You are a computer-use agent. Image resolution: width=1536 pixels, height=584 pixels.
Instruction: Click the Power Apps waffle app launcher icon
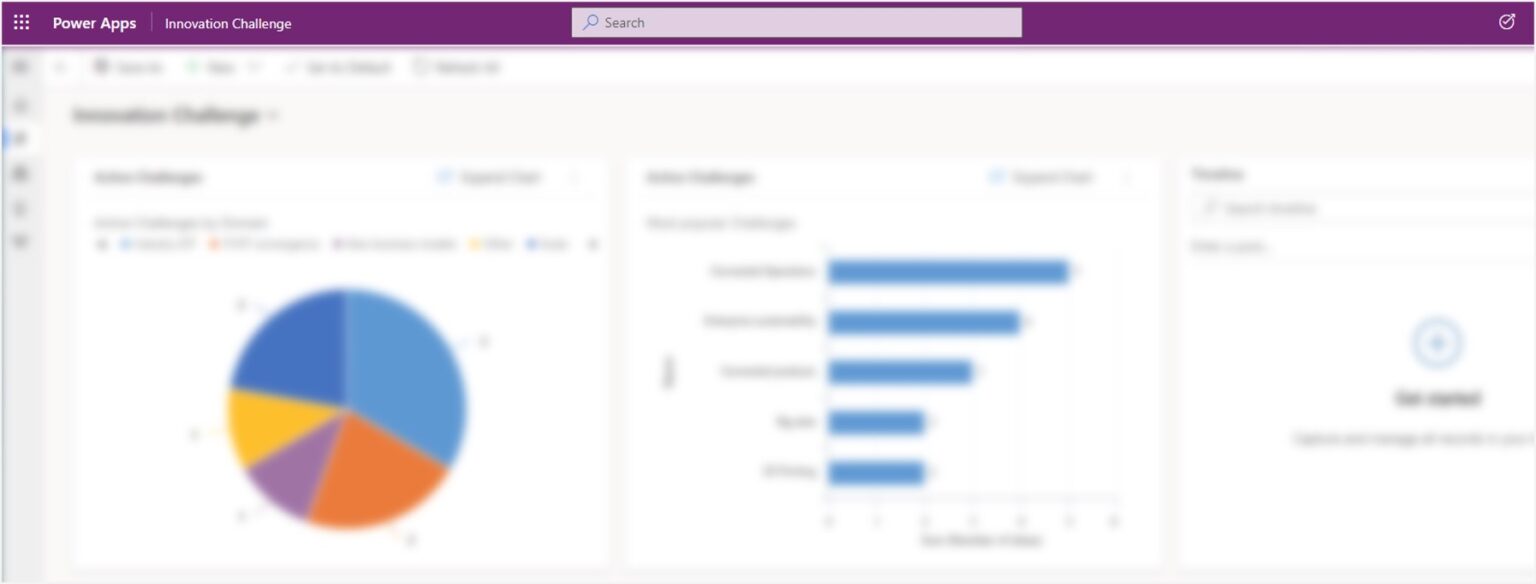pos(21,22)
